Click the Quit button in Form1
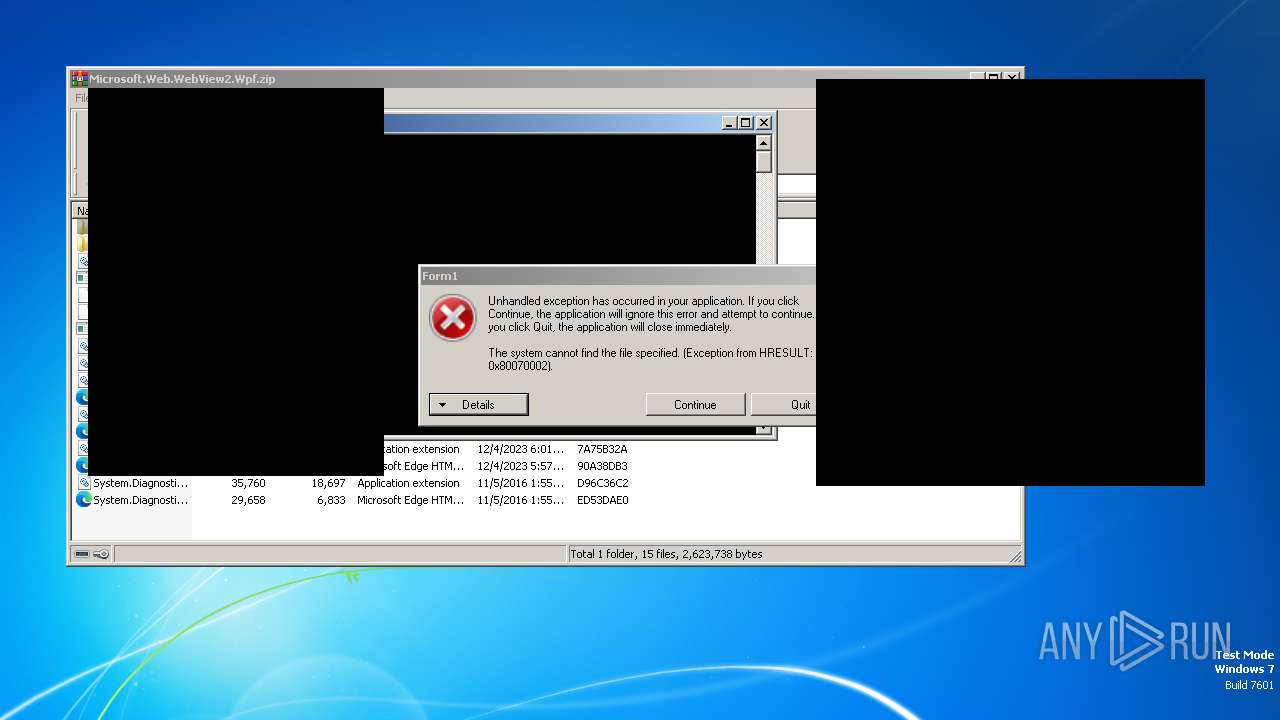The image size is (1280, 720). pos(783,405)
